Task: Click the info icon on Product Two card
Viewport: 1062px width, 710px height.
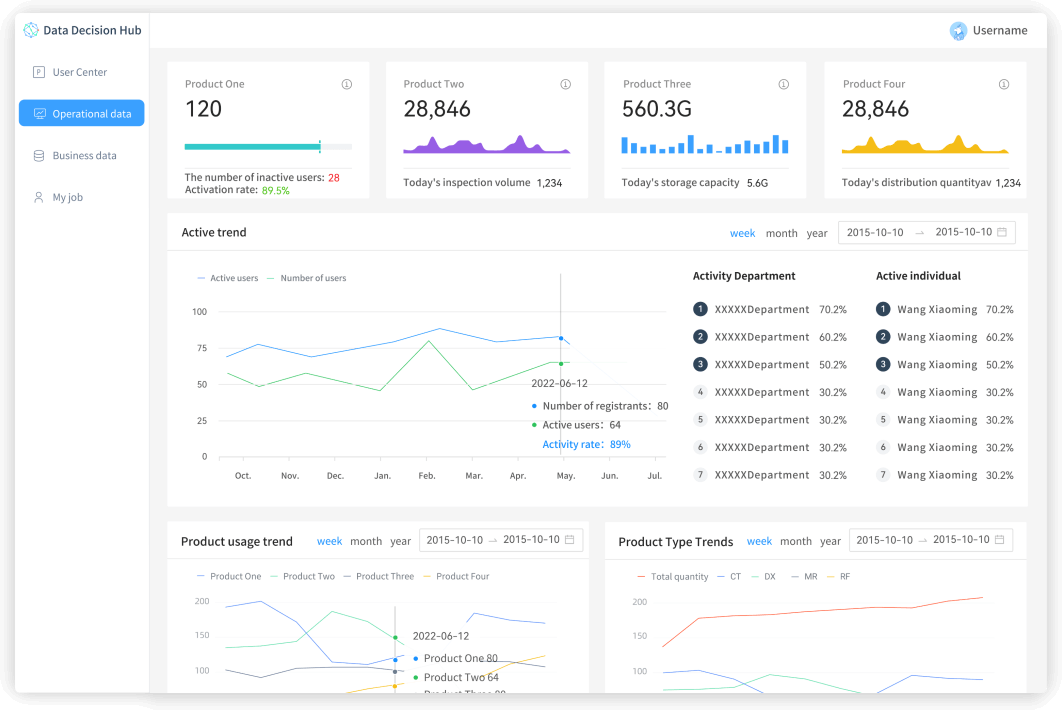Action: [x=566, y=85]
